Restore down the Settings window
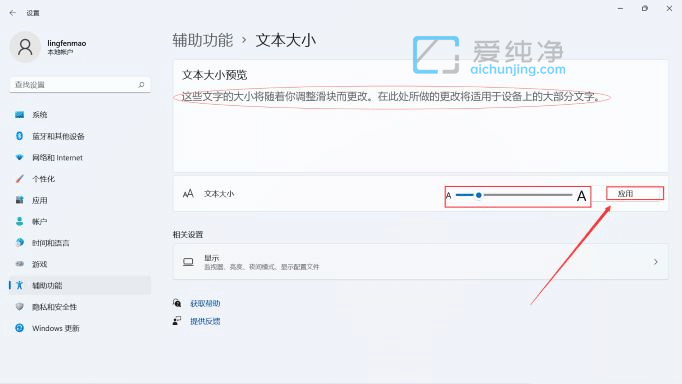The width and height of the screenshot is (682, 384). (x=645, y=8)
